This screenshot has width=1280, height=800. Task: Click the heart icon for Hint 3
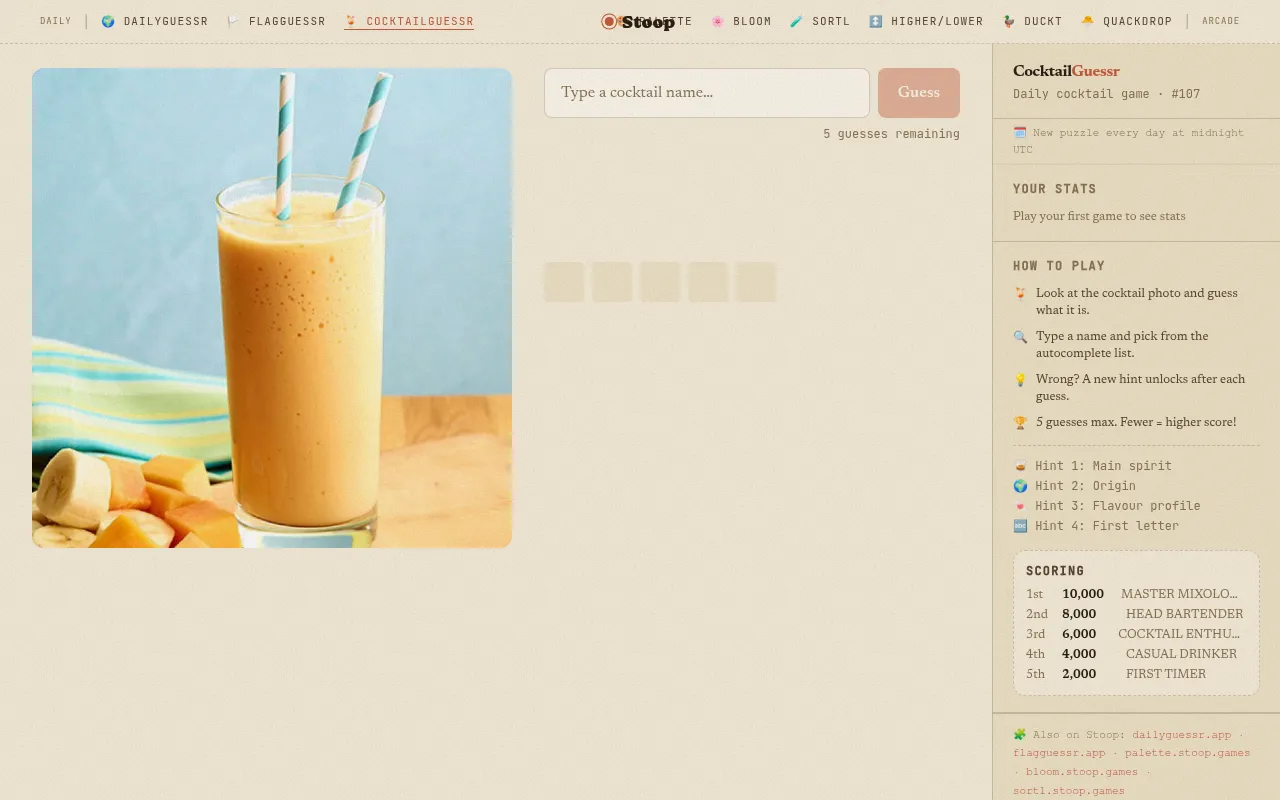pyautogui.click(x=1020, y=506)
